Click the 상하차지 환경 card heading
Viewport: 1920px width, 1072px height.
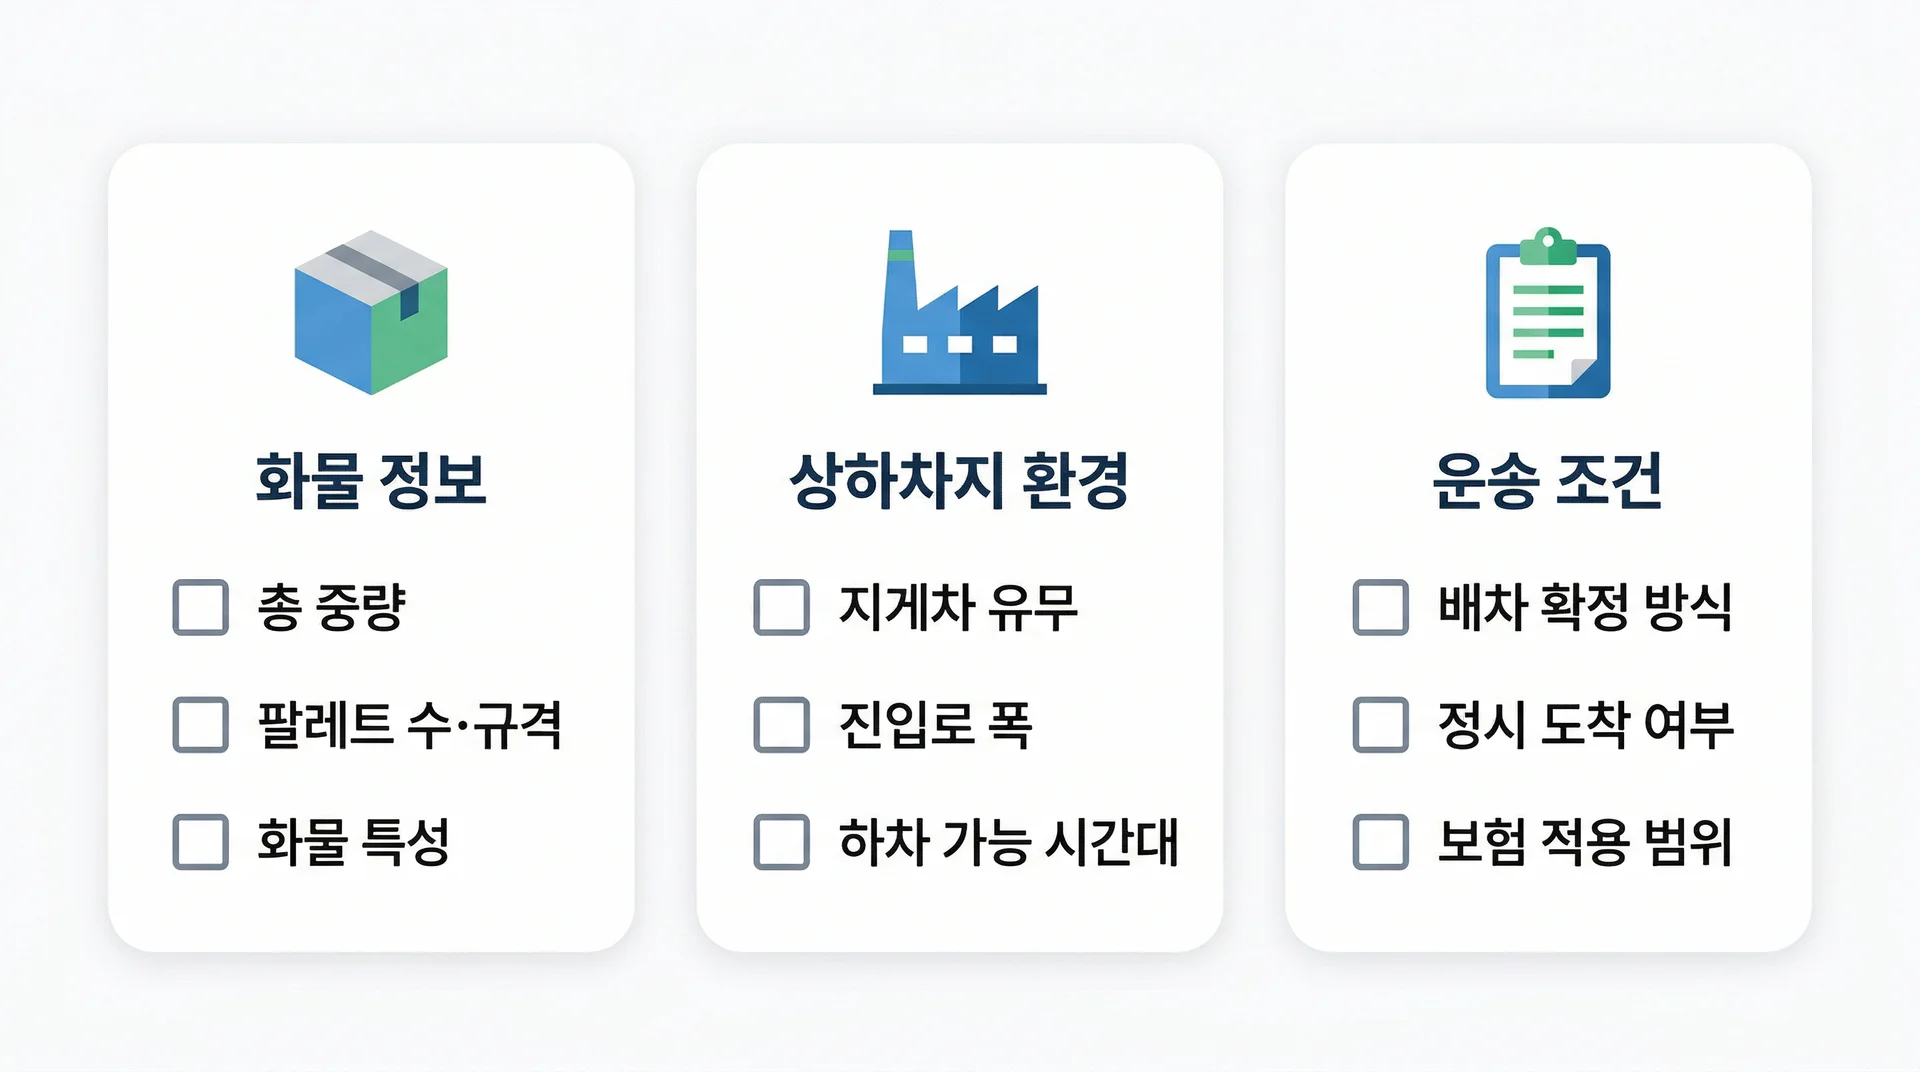[959, 481]
